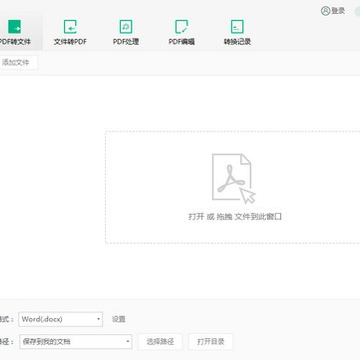Select the PDF转文件 conversion icon
The height and width of the screenshot is (360, 360).
14,27
